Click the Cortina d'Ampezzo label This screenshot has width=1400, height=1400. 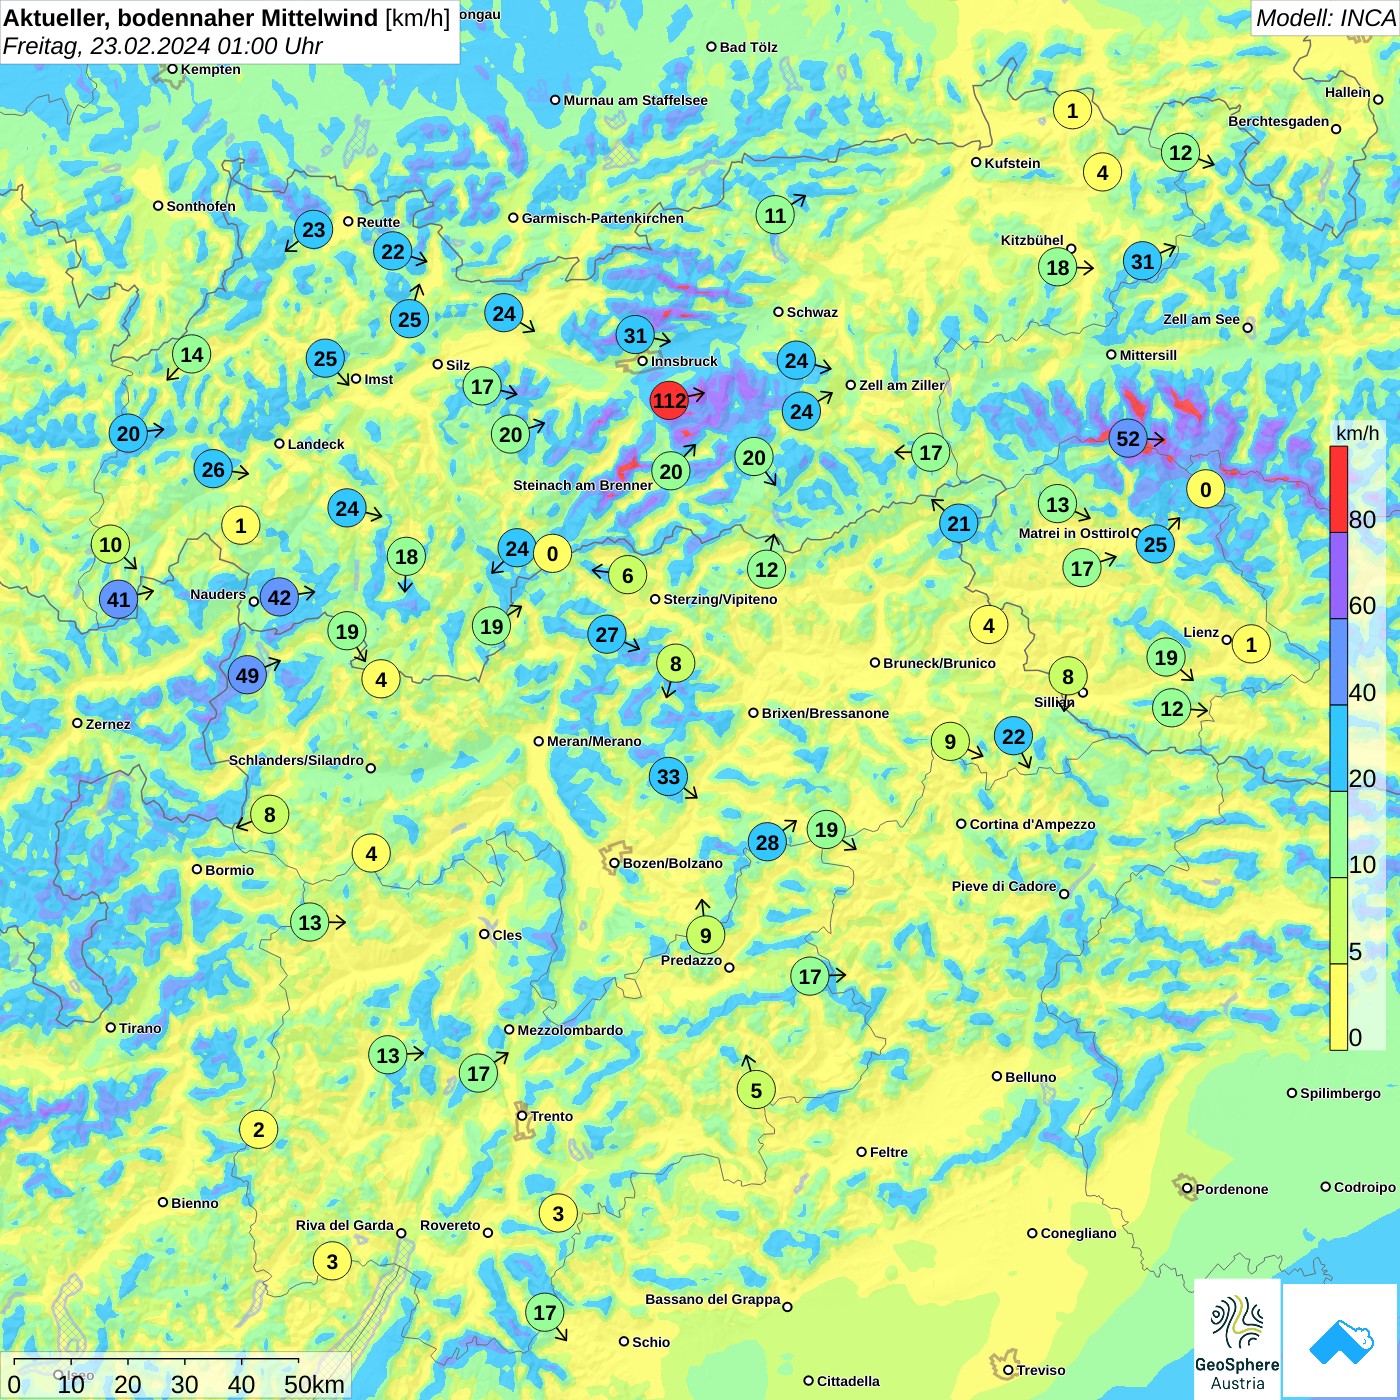pos(1032,824)
